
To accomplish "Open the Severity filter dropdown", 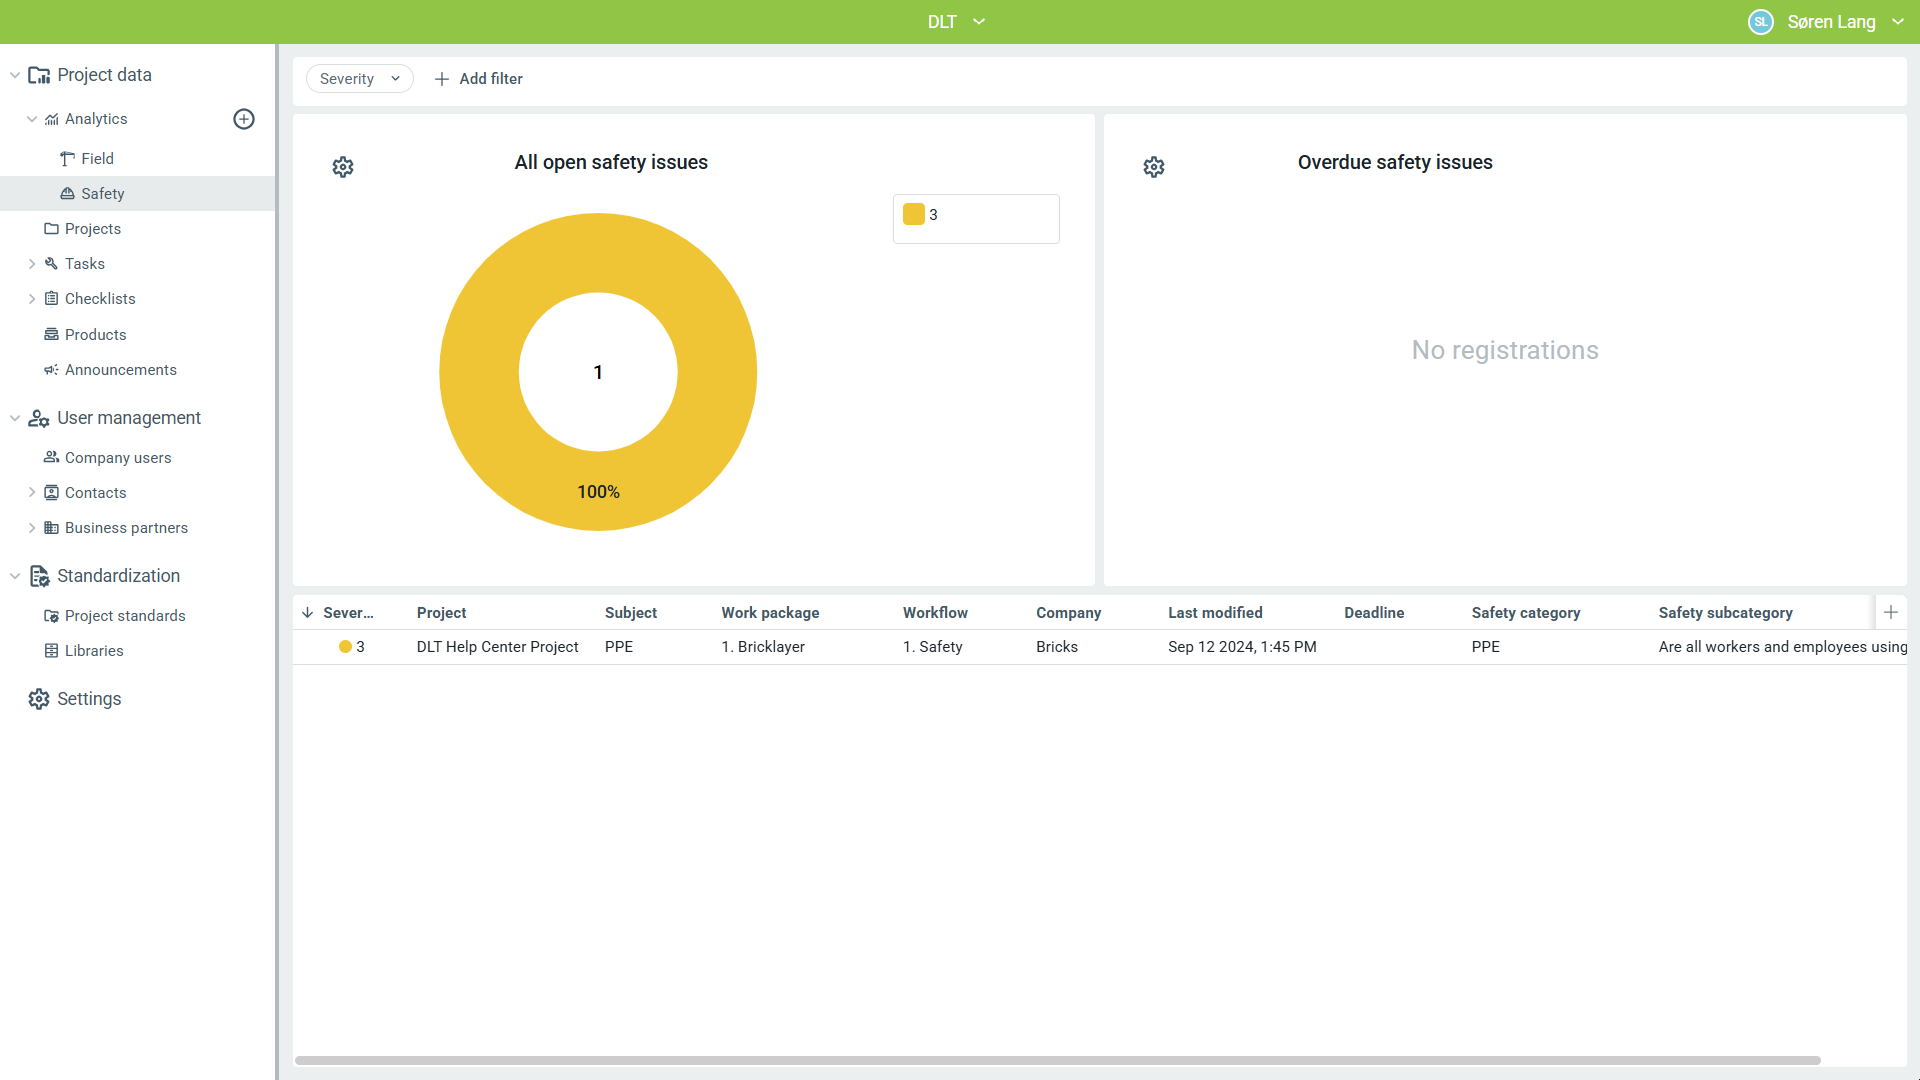I will 359,79.
